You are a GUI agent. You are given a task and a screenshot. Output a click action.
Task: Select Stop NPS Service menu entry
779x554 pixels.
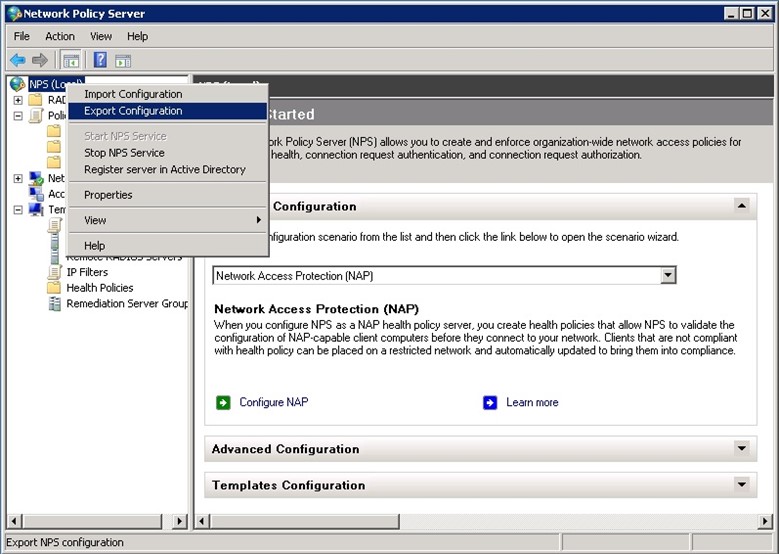pos(168,153)
